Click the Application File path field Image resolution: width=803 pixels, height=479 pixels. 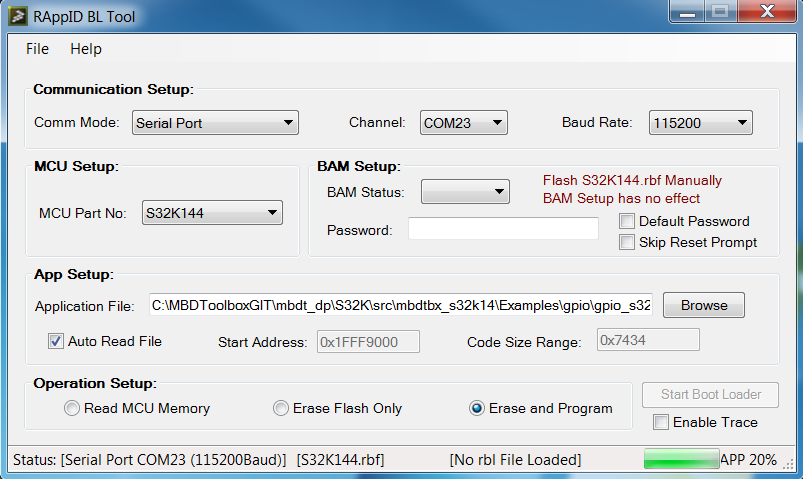pos(400,305)
